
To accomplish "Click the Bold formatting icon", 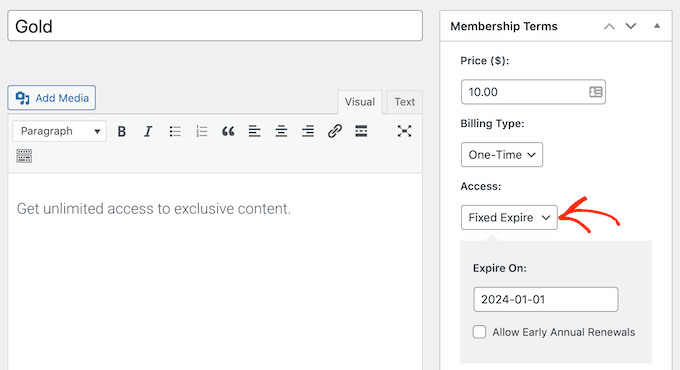I will coord(122,131).
